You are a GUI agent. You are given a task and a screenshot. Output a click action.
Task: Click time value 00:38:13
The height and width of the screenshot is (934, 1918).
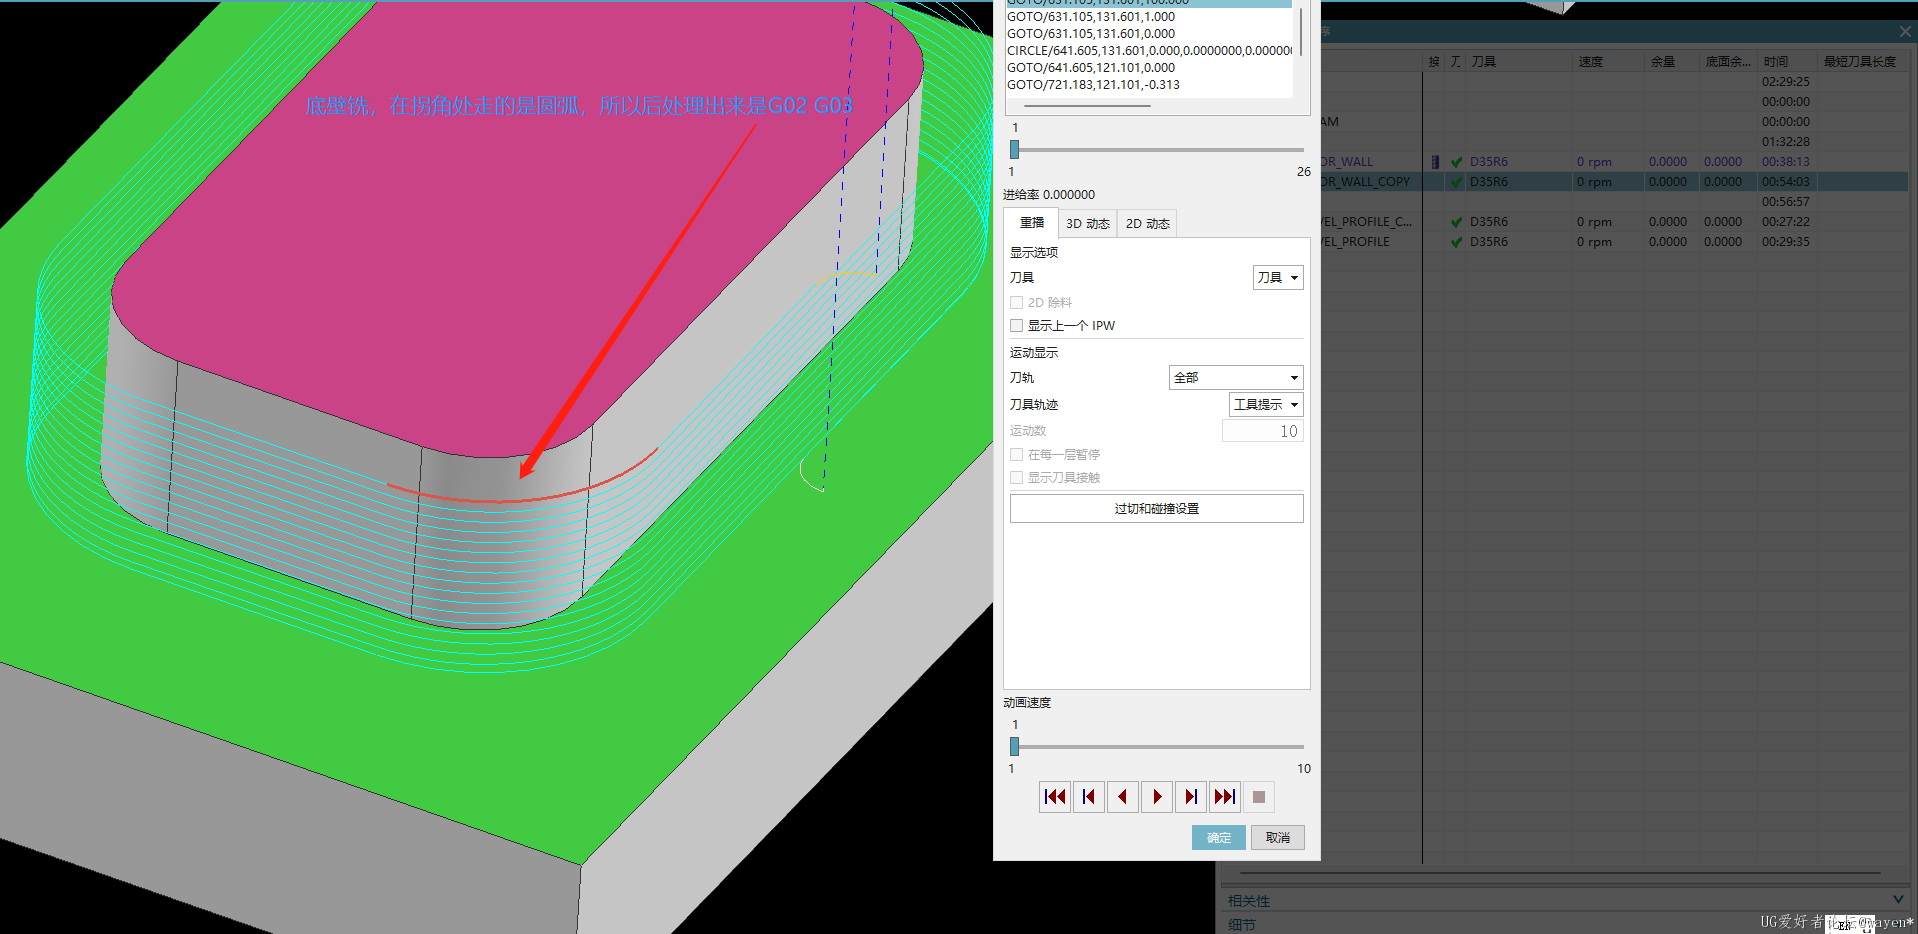pyautogui.click(x=1786, y=162)
